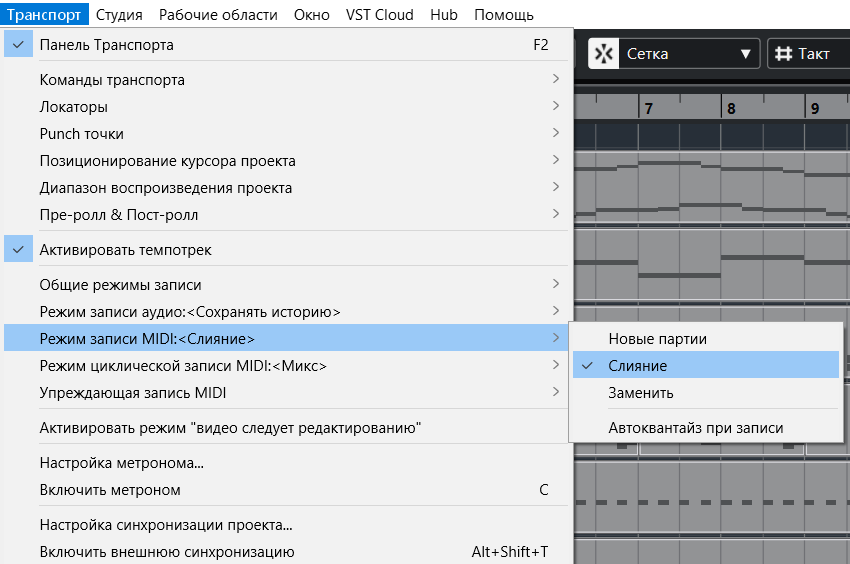Image resolution: width=850 pixels, height=564 pixels.
Task: Open Punch точки submenu
Action: (82, 134)
